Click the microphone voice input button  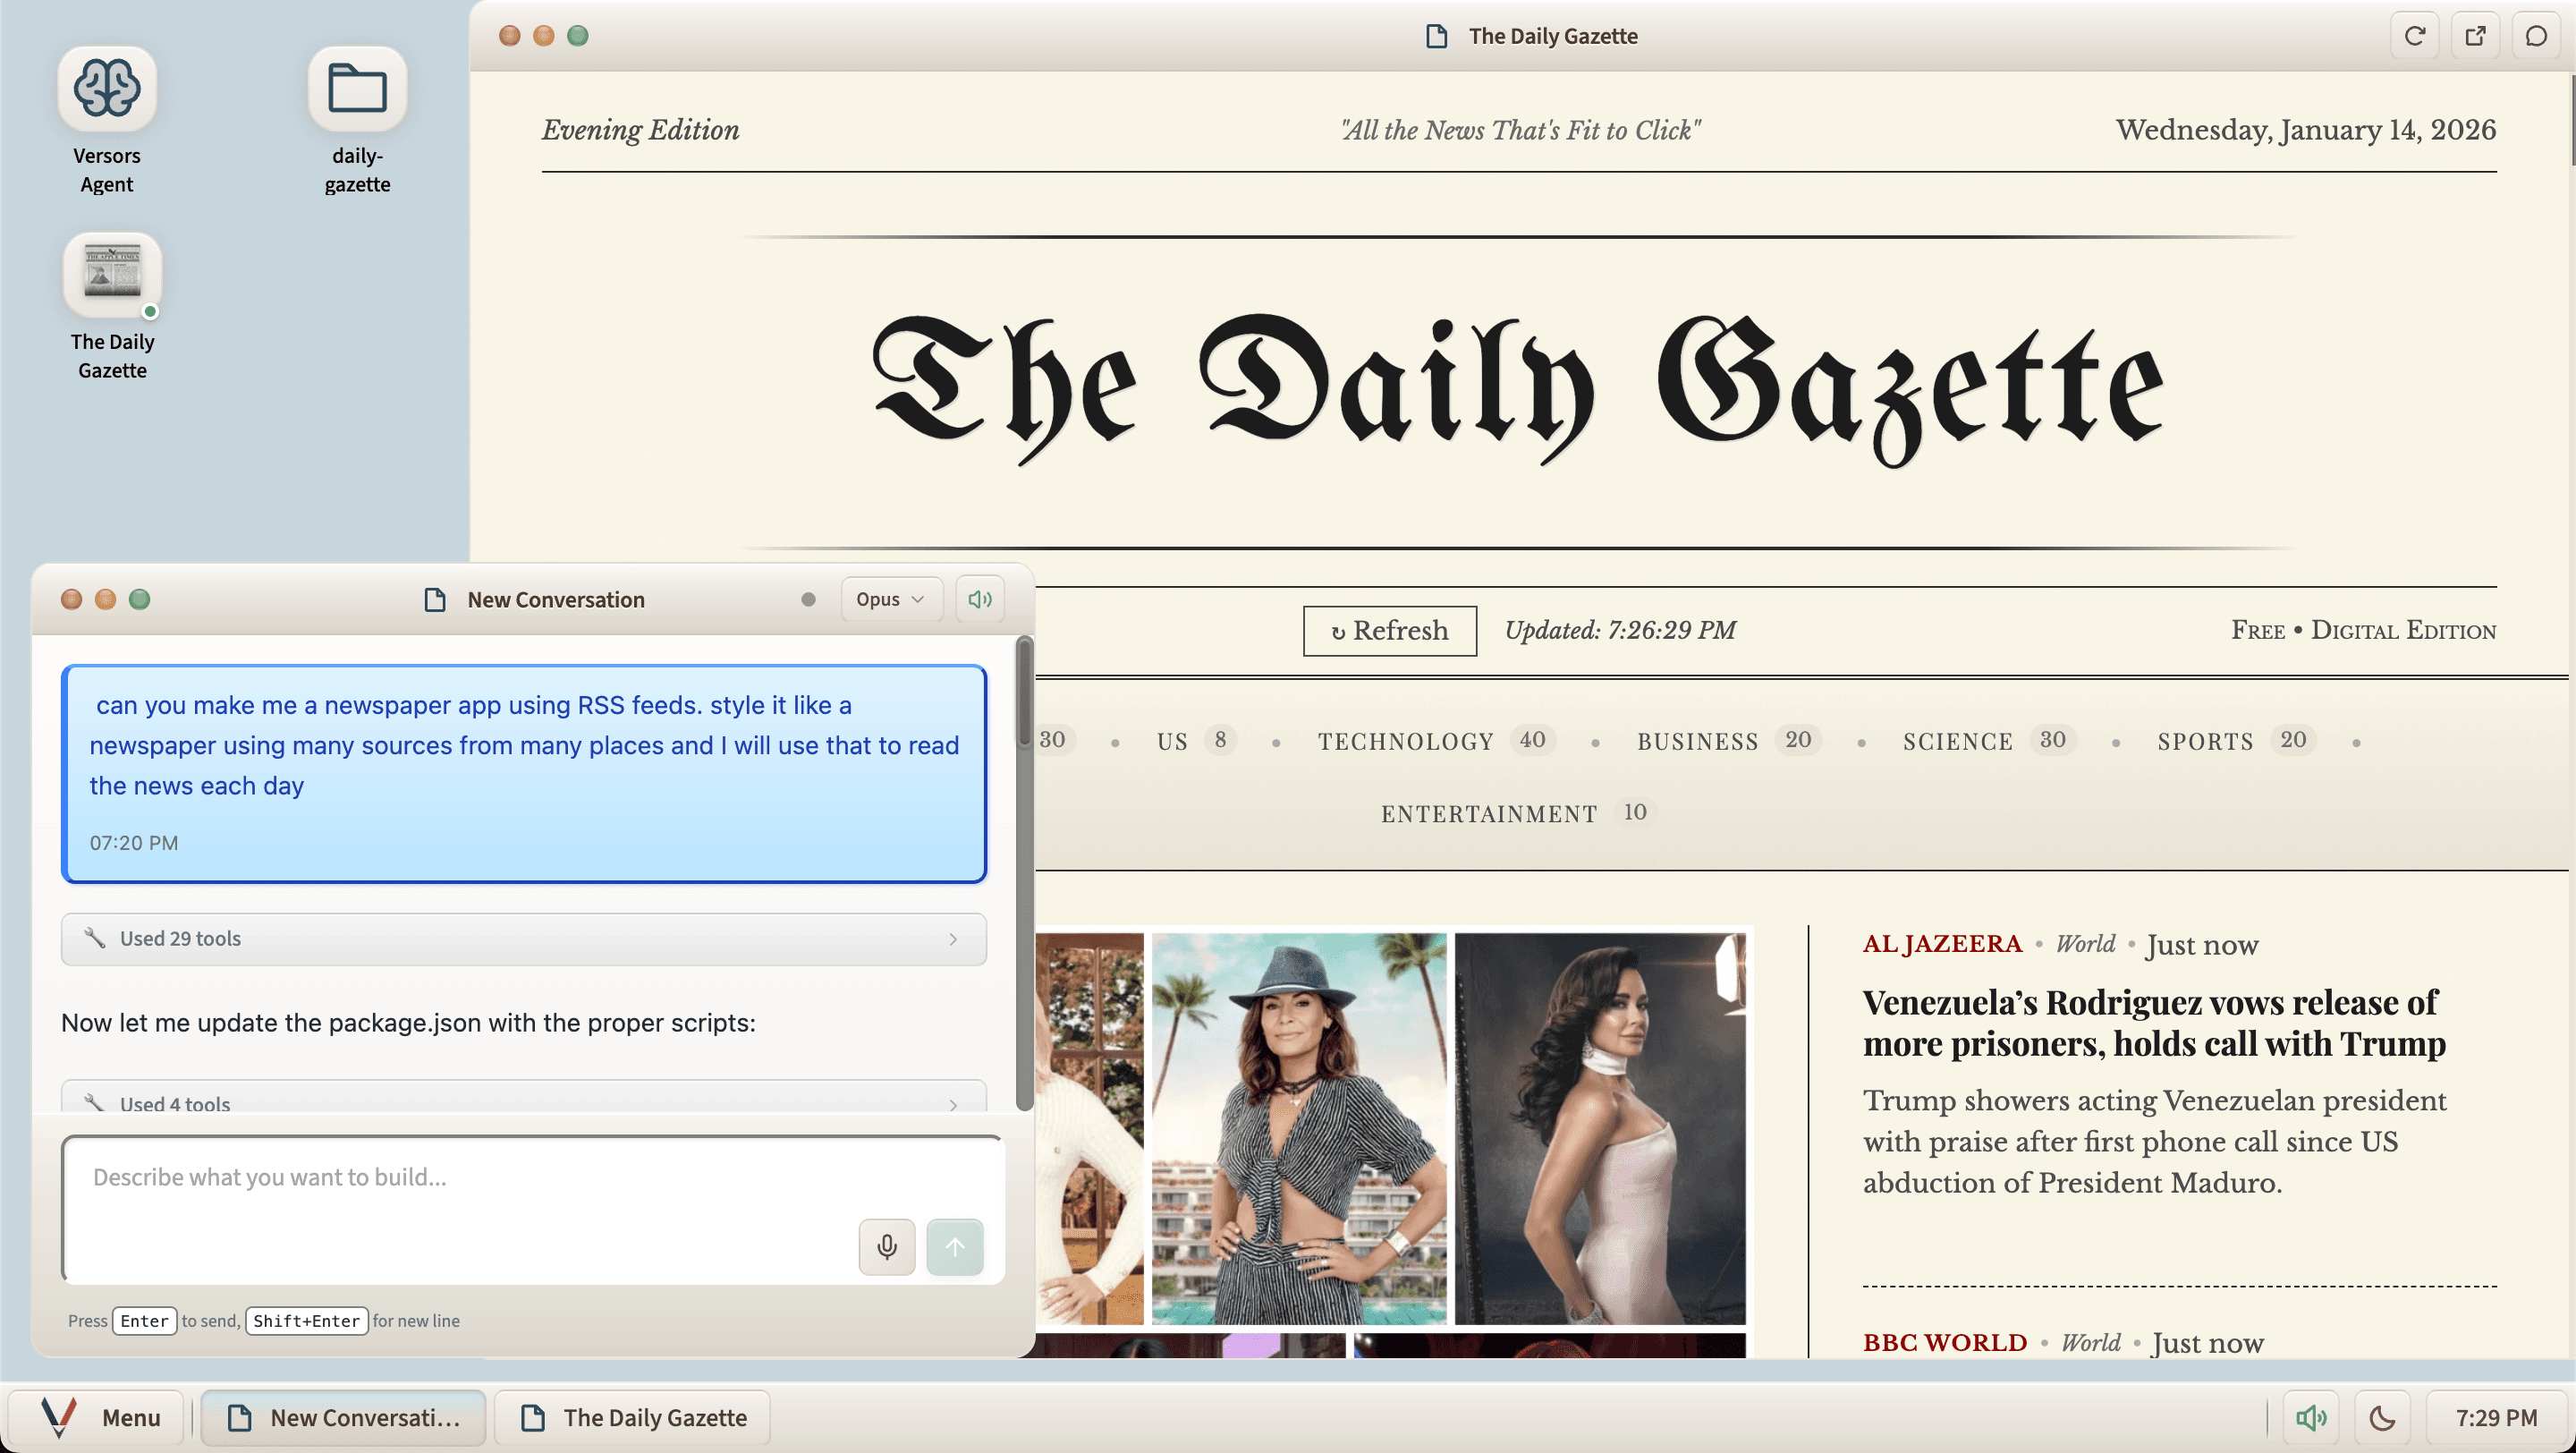tap(886, 1246)
